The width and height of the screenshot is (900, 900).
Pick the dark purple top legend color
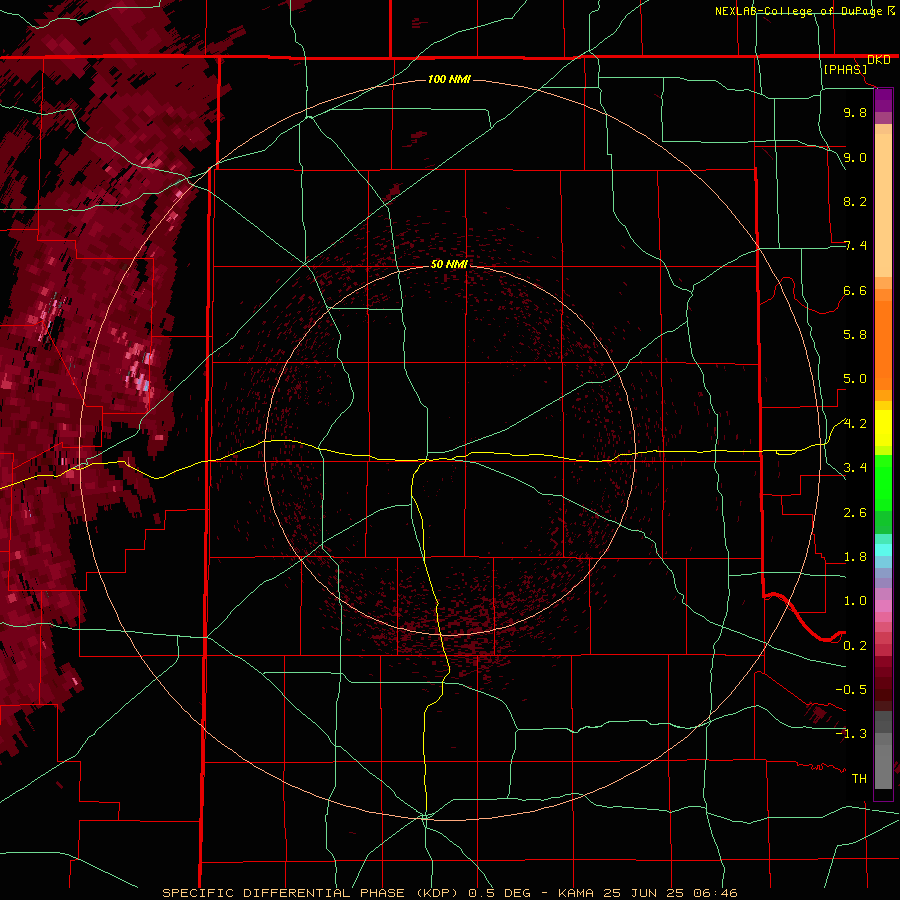(883, 100)
